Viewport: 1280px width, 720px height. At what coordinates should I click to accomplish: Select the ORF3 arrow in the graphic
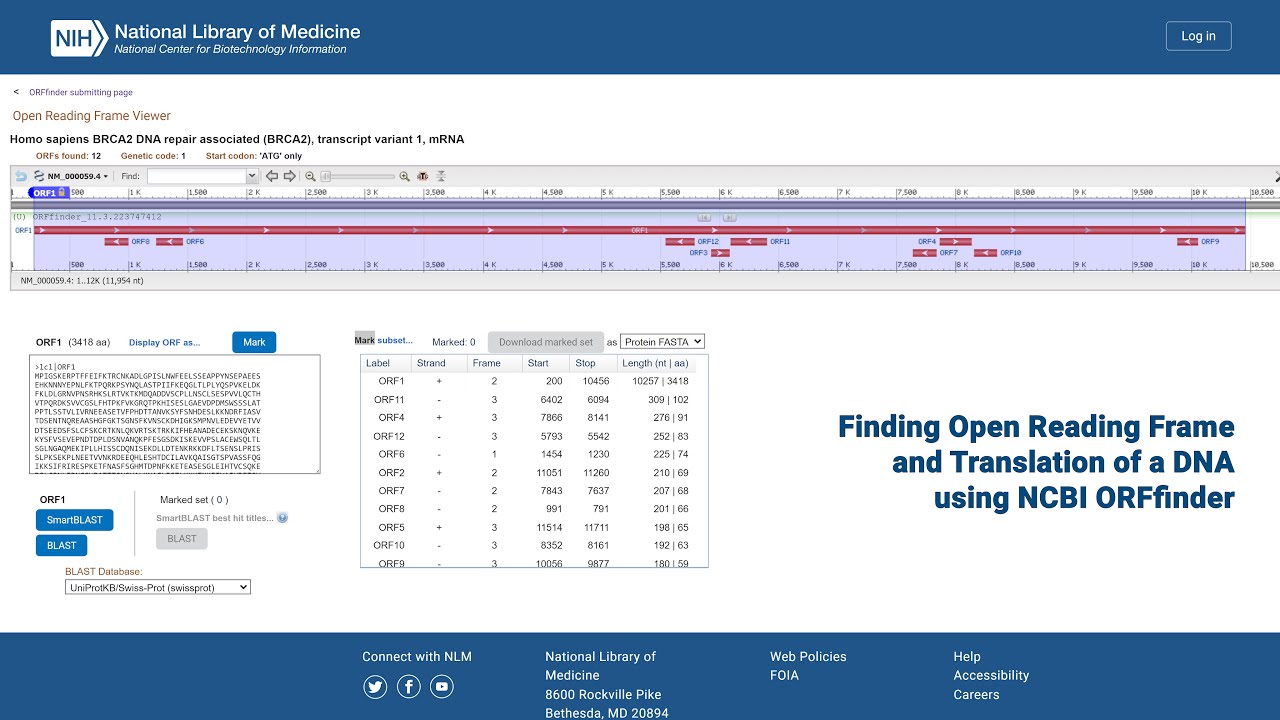tap(720, 253)
